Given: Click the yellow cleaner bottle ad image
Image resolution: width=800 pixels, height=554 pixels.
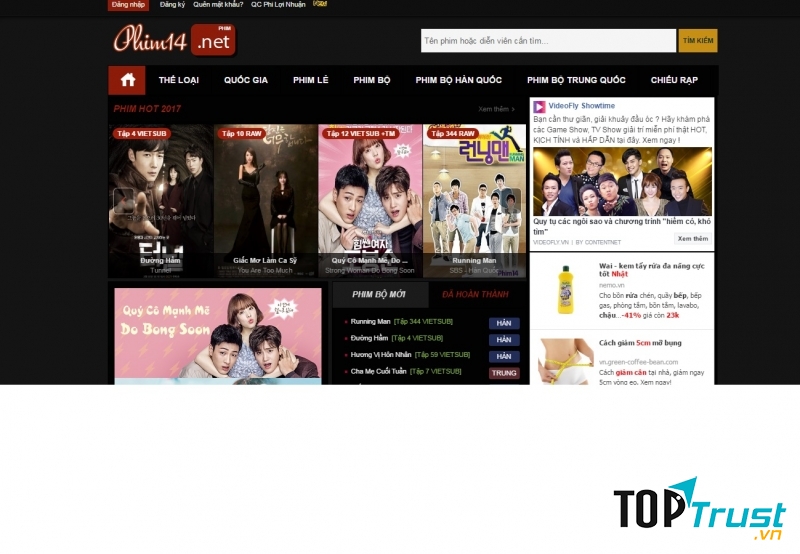Looking at the screenshot, I should (564, 289).
